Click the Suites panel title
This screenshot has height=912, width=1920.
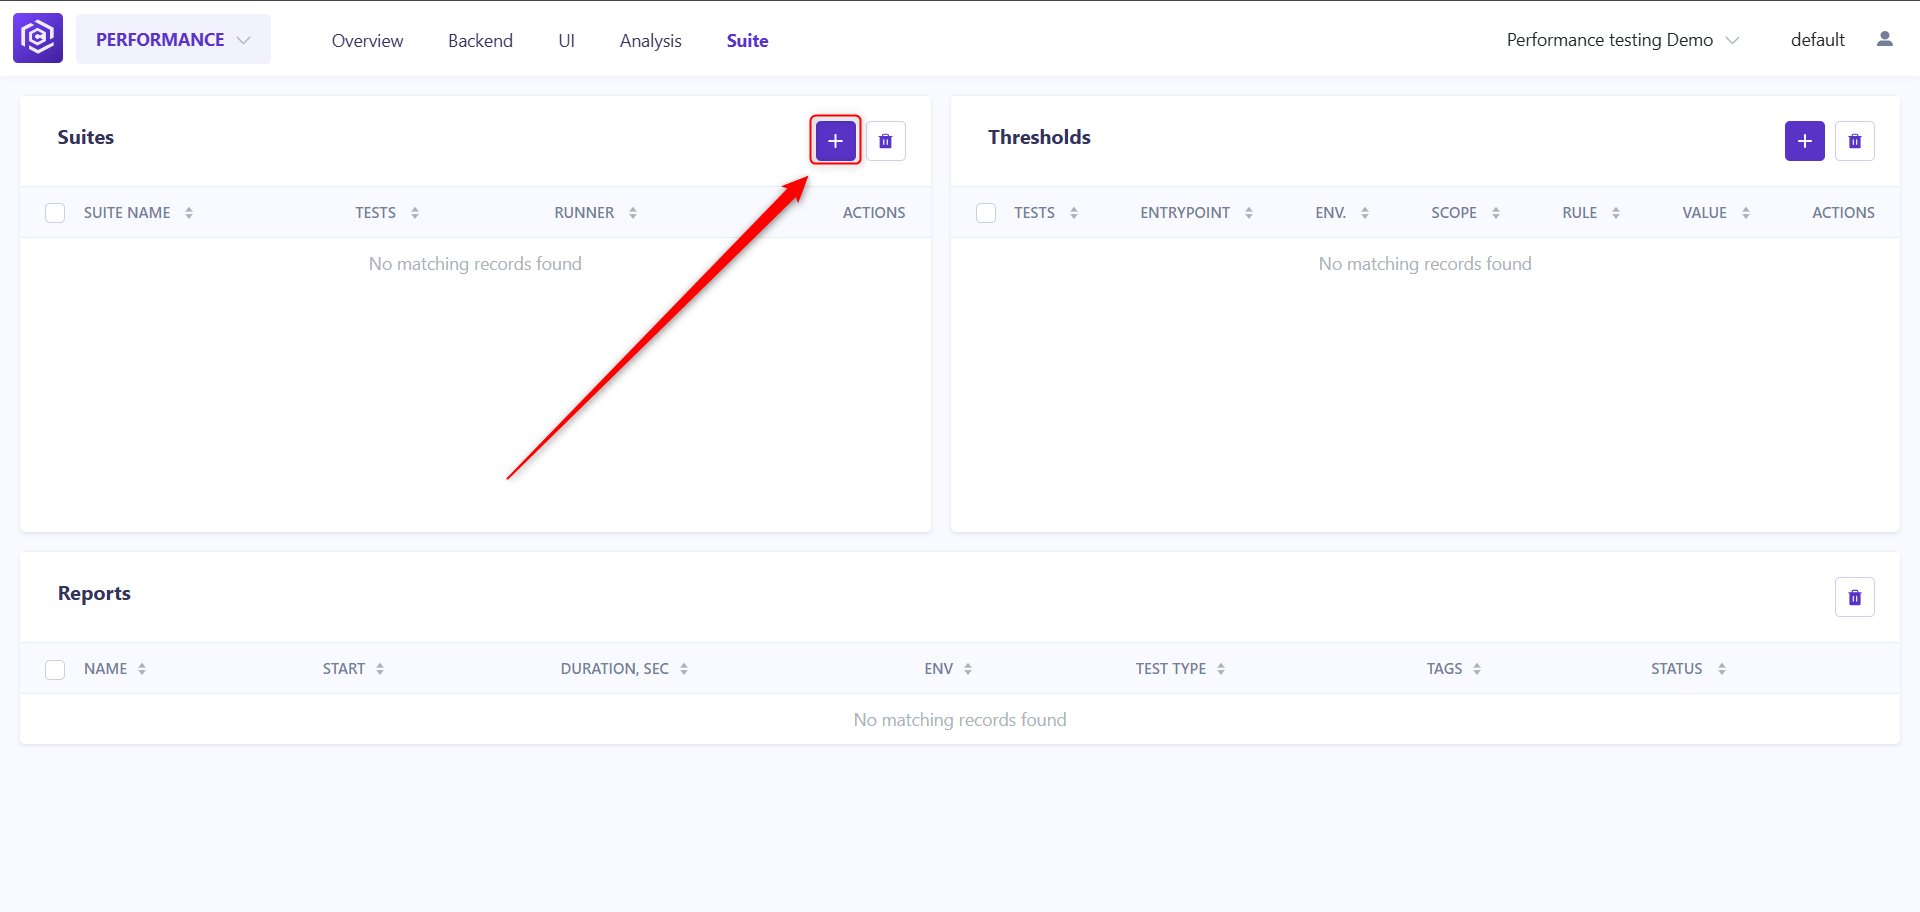pos(86,137)
